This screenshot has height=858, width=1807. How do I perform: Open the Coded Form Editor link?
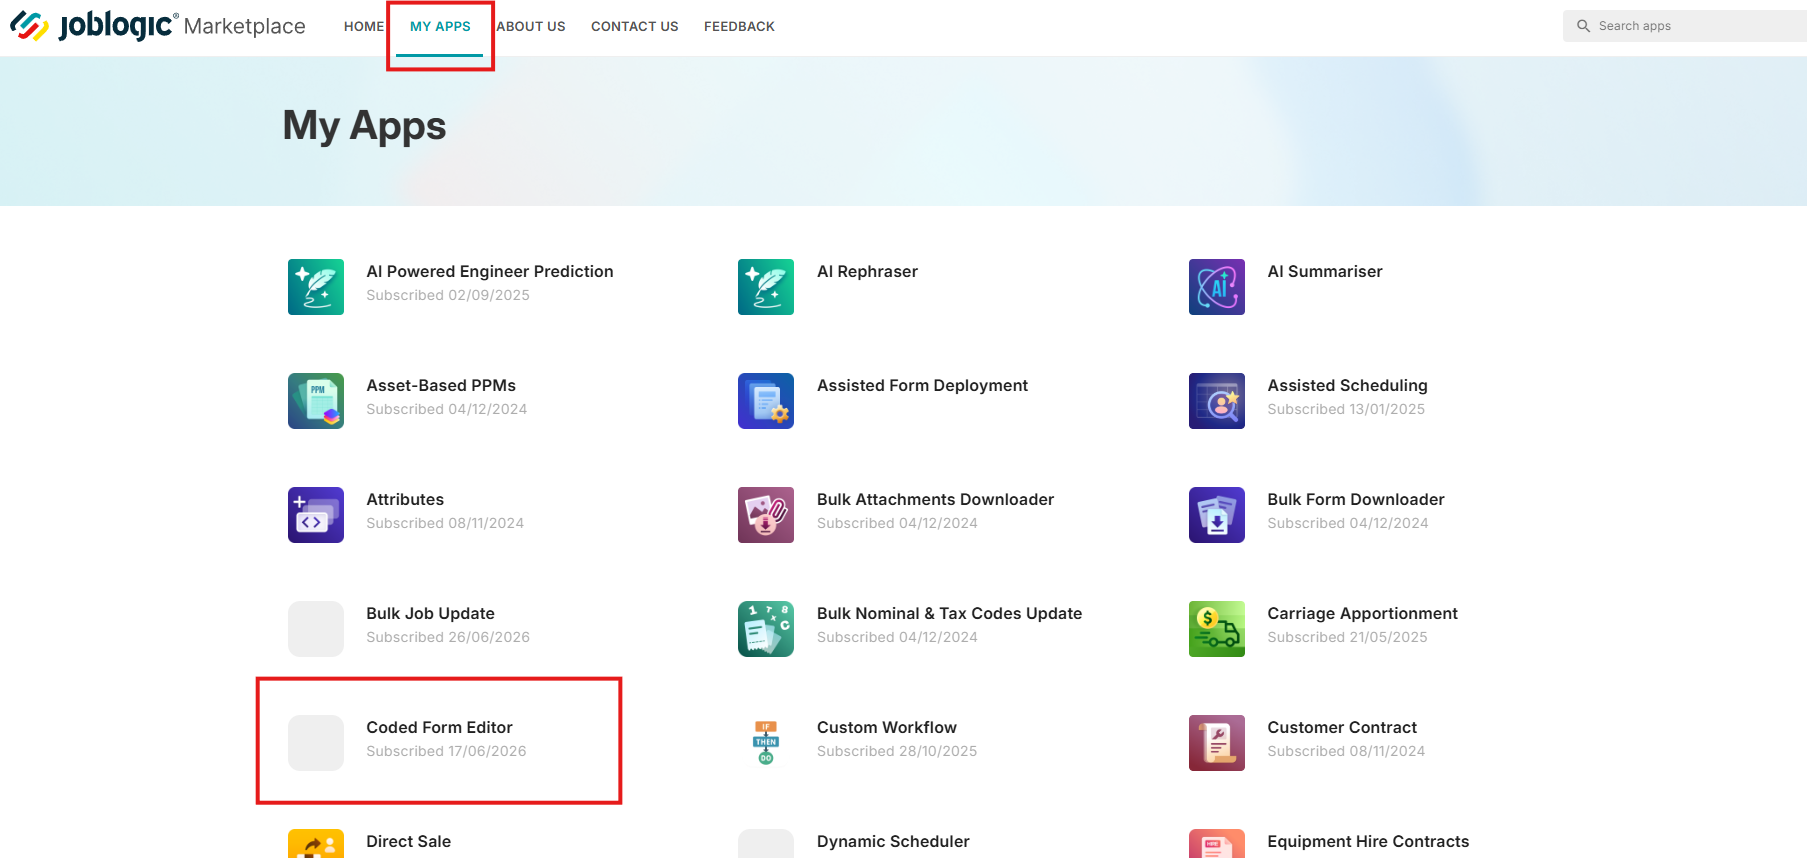click(439, 727)
